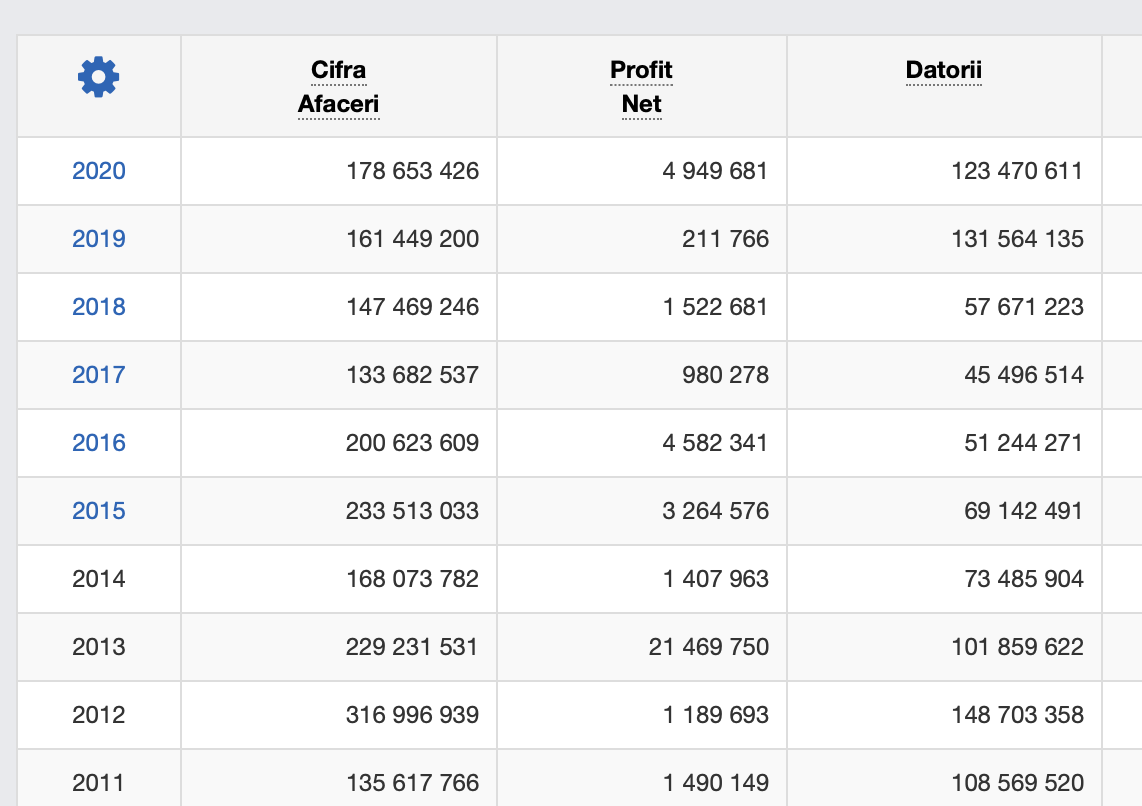The height and width of the screenshot is (806, 1142).
Task: Open the 2017 year link
Action: (99, 375)
